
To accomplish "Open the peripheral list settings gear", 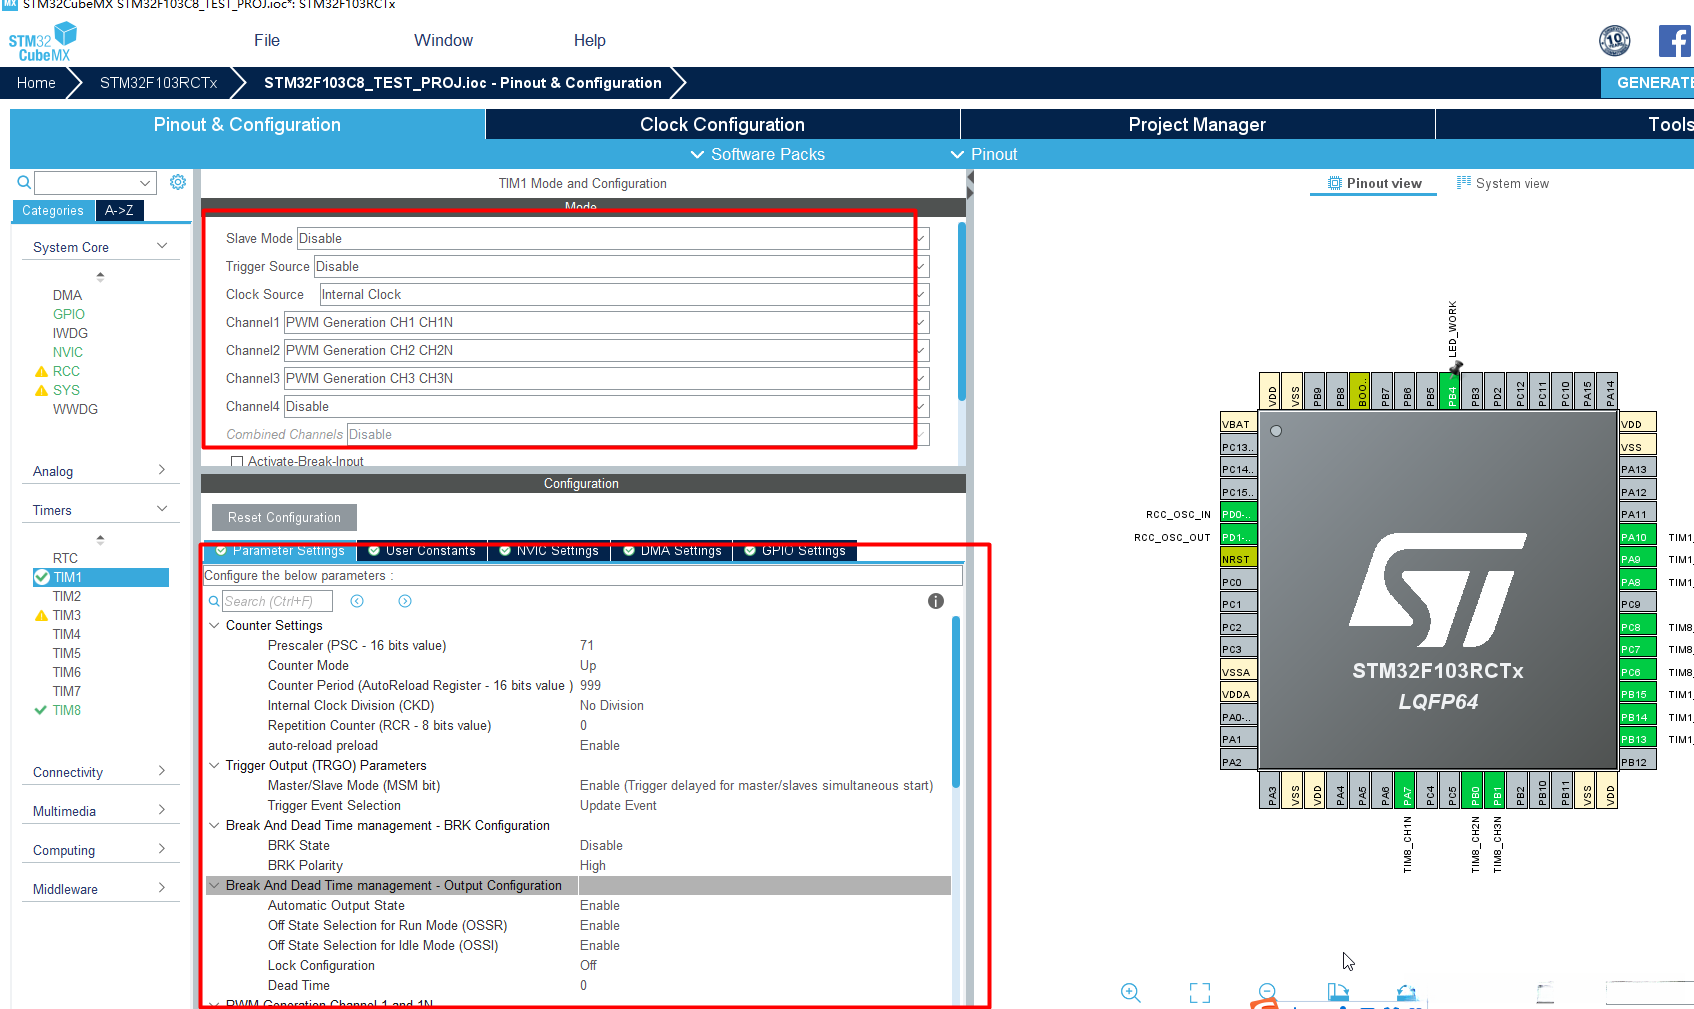I will coord(178,182).
